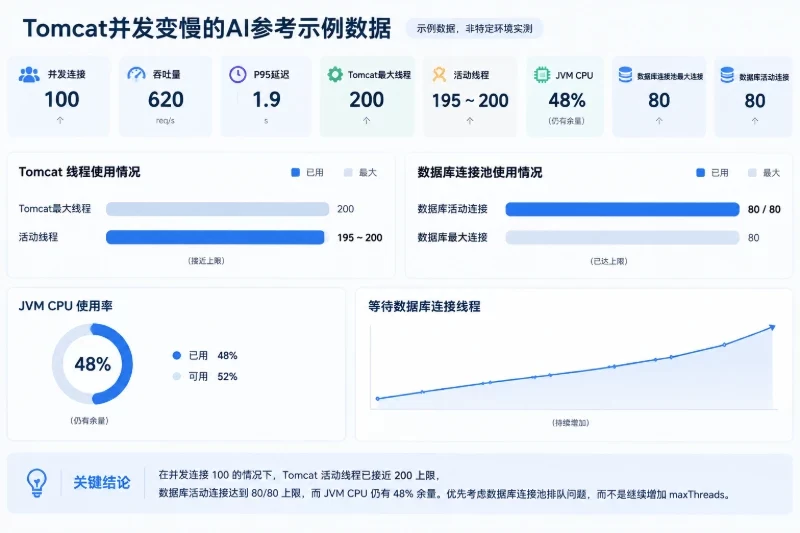800x533 pixels.
Task: Click the 并发连接 people icon
Action: point(29,74)
